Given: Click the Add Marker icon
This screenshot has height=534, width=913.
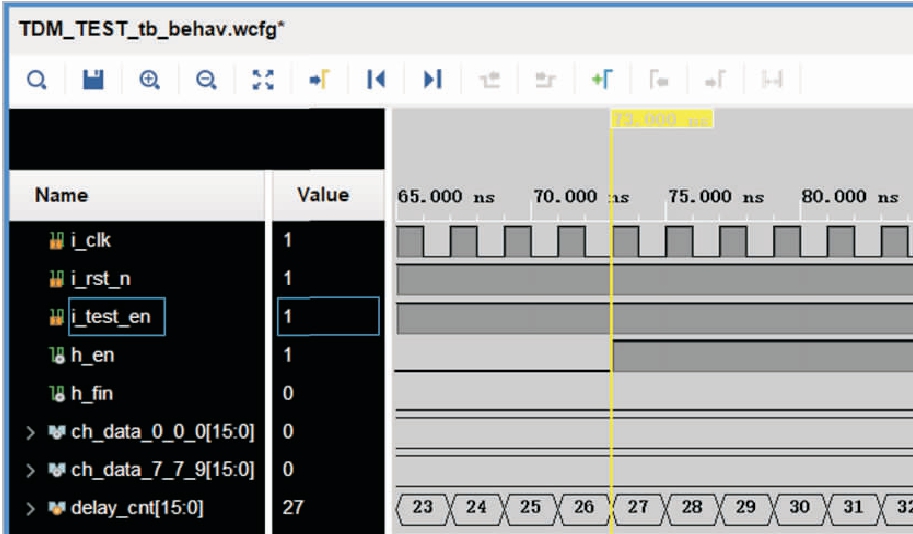Looking at the screenshot, I should (602, 79).
